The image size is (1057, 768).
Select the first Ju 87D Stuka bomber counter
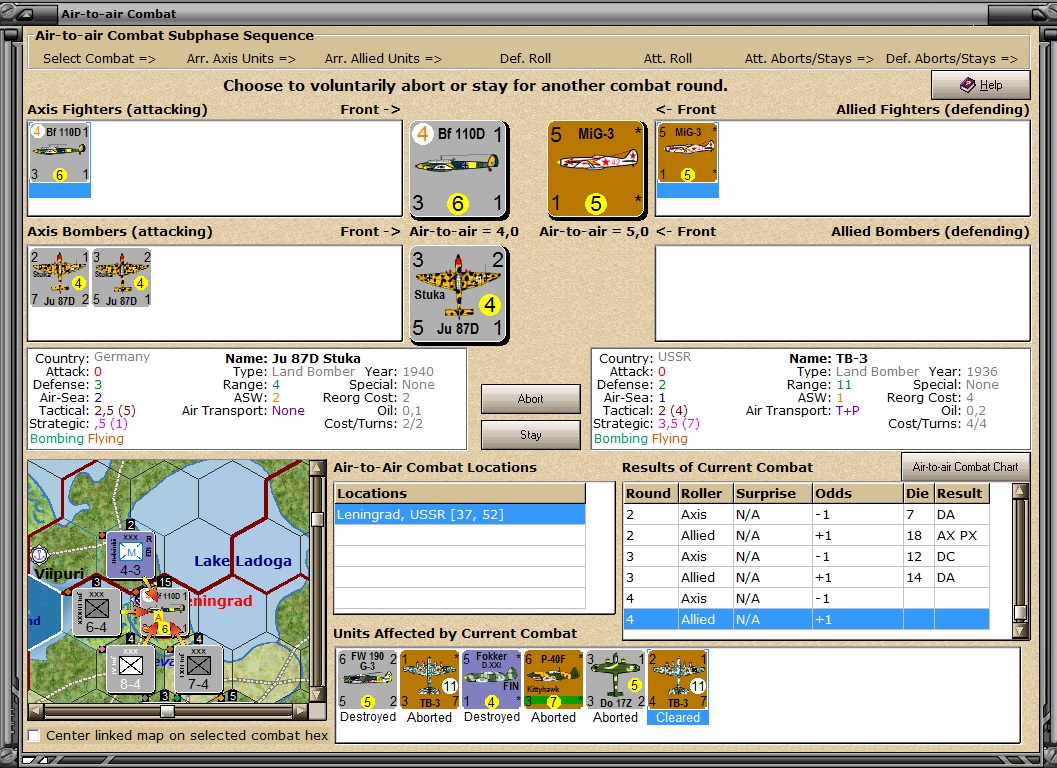59,277
